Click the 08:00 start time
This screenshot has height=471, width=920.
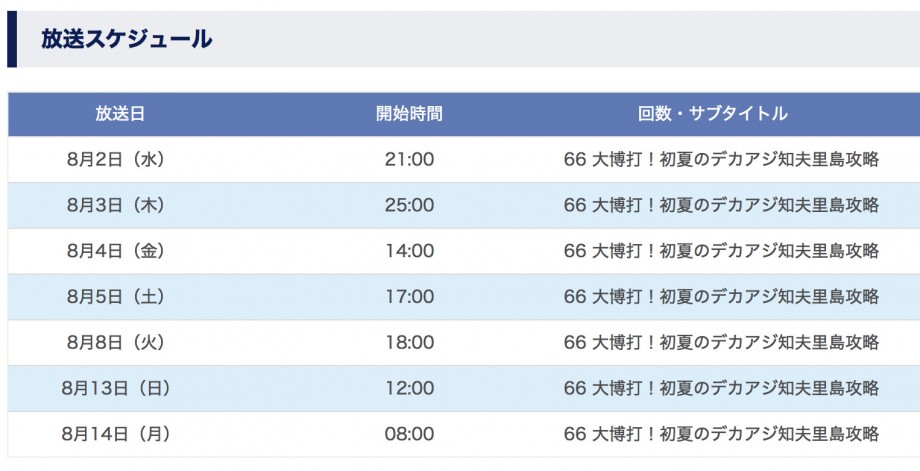point(410,433)
